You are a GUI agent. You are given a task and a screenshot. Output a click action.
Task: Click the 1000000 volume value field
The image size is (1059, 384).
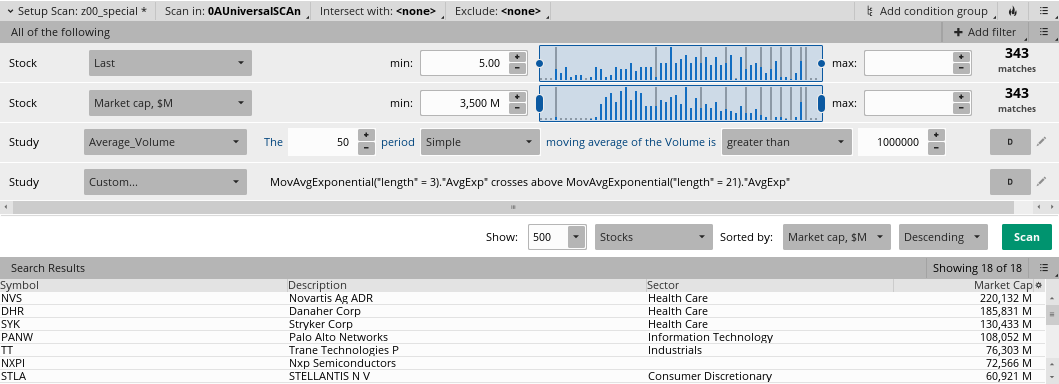point(892,142)
